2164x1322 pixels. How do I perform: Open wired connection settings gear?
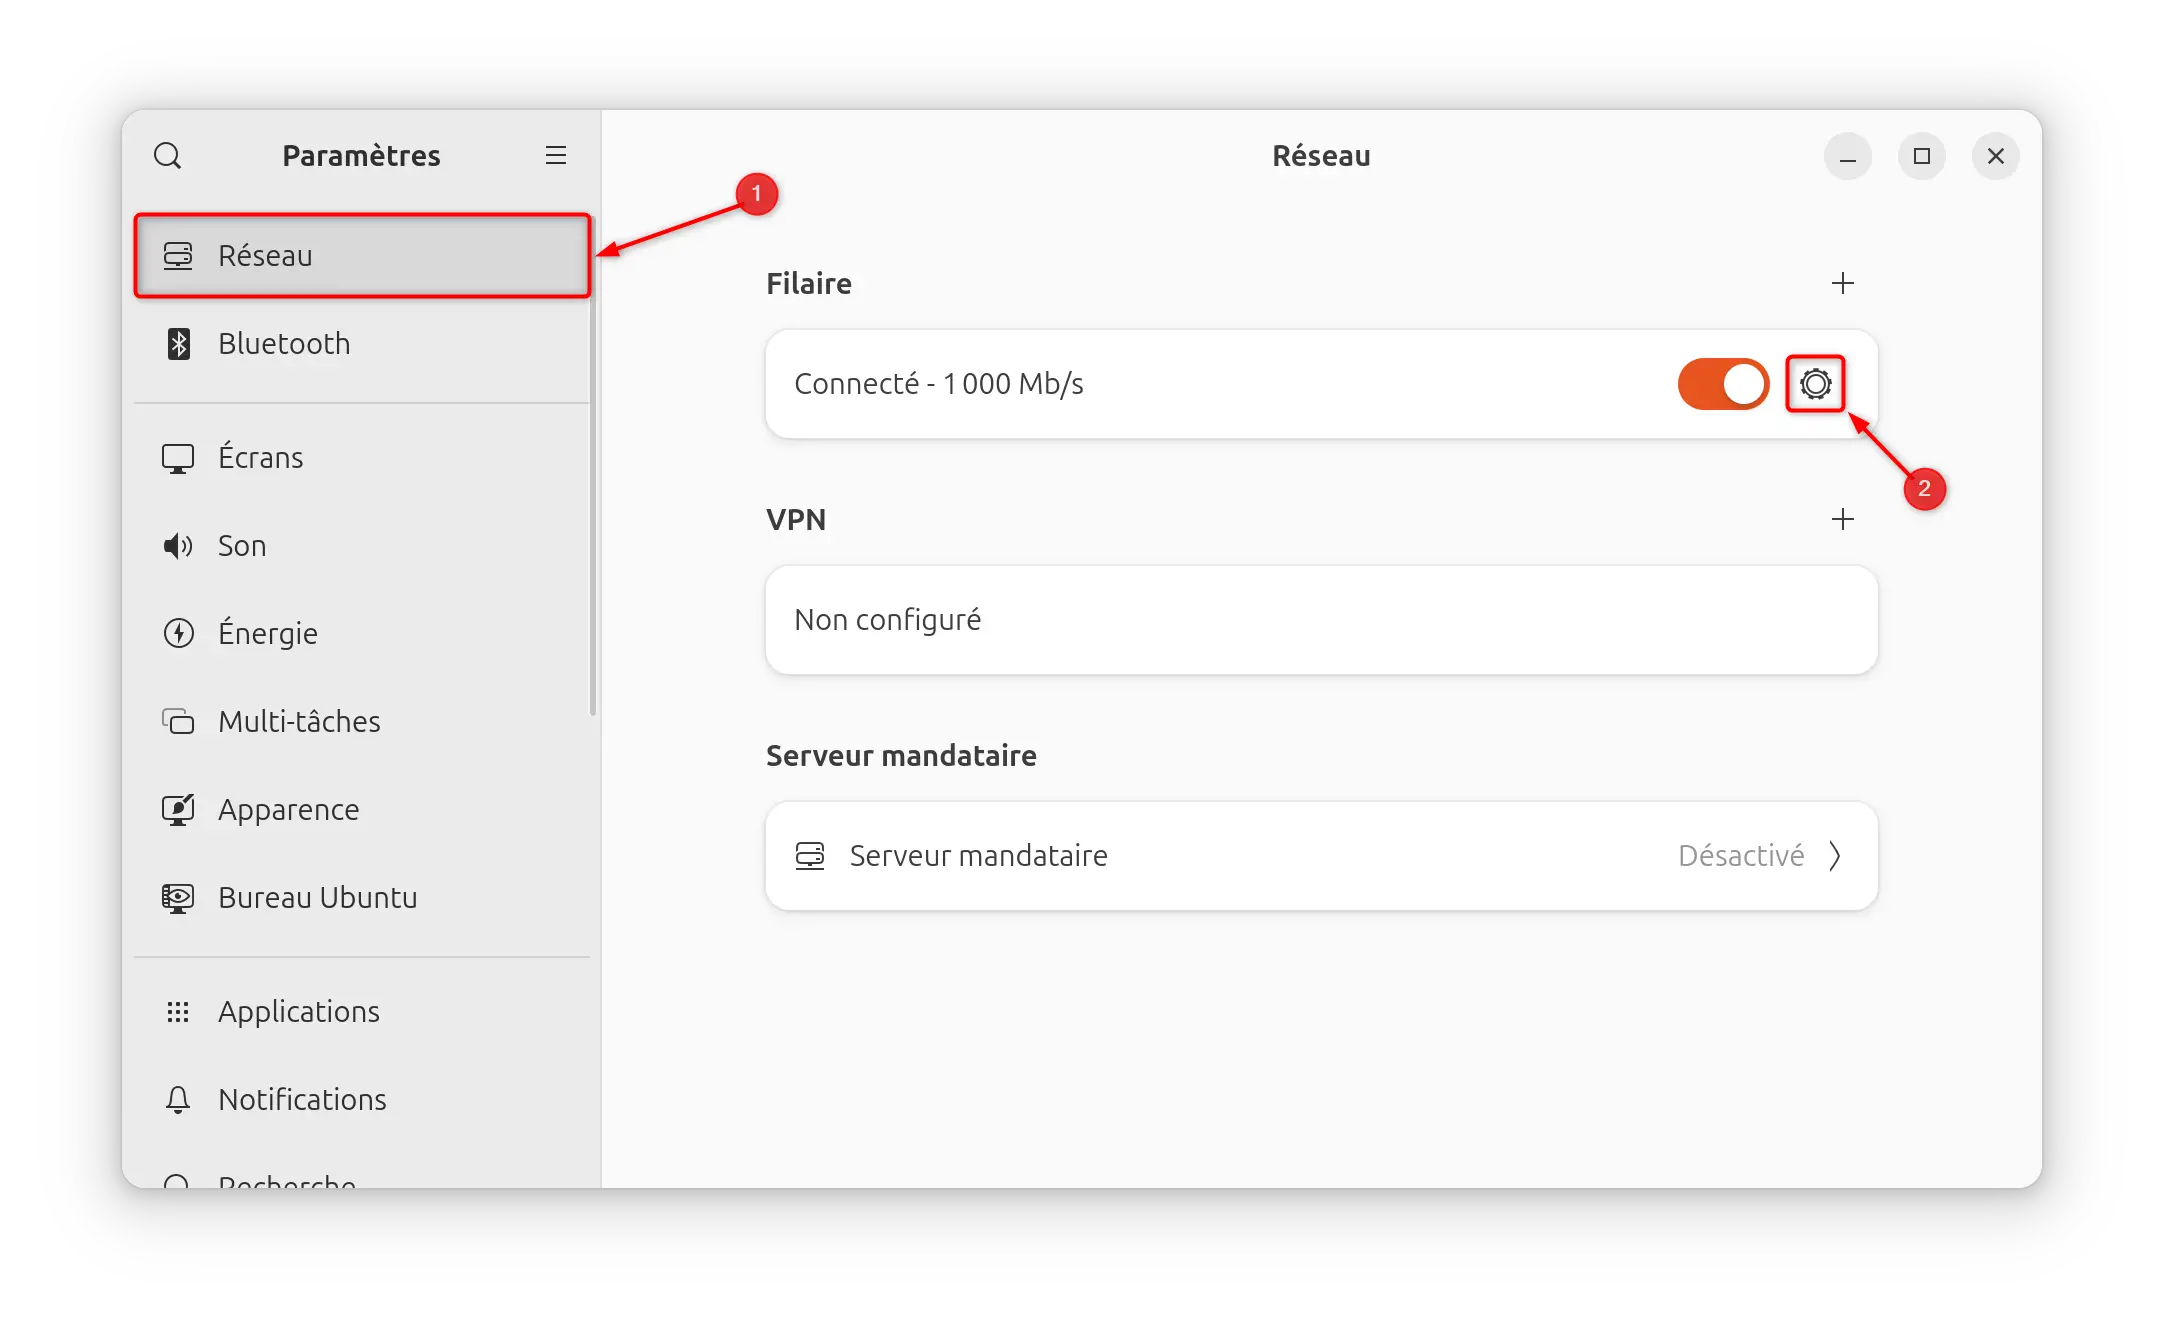tap(1816, 384)
